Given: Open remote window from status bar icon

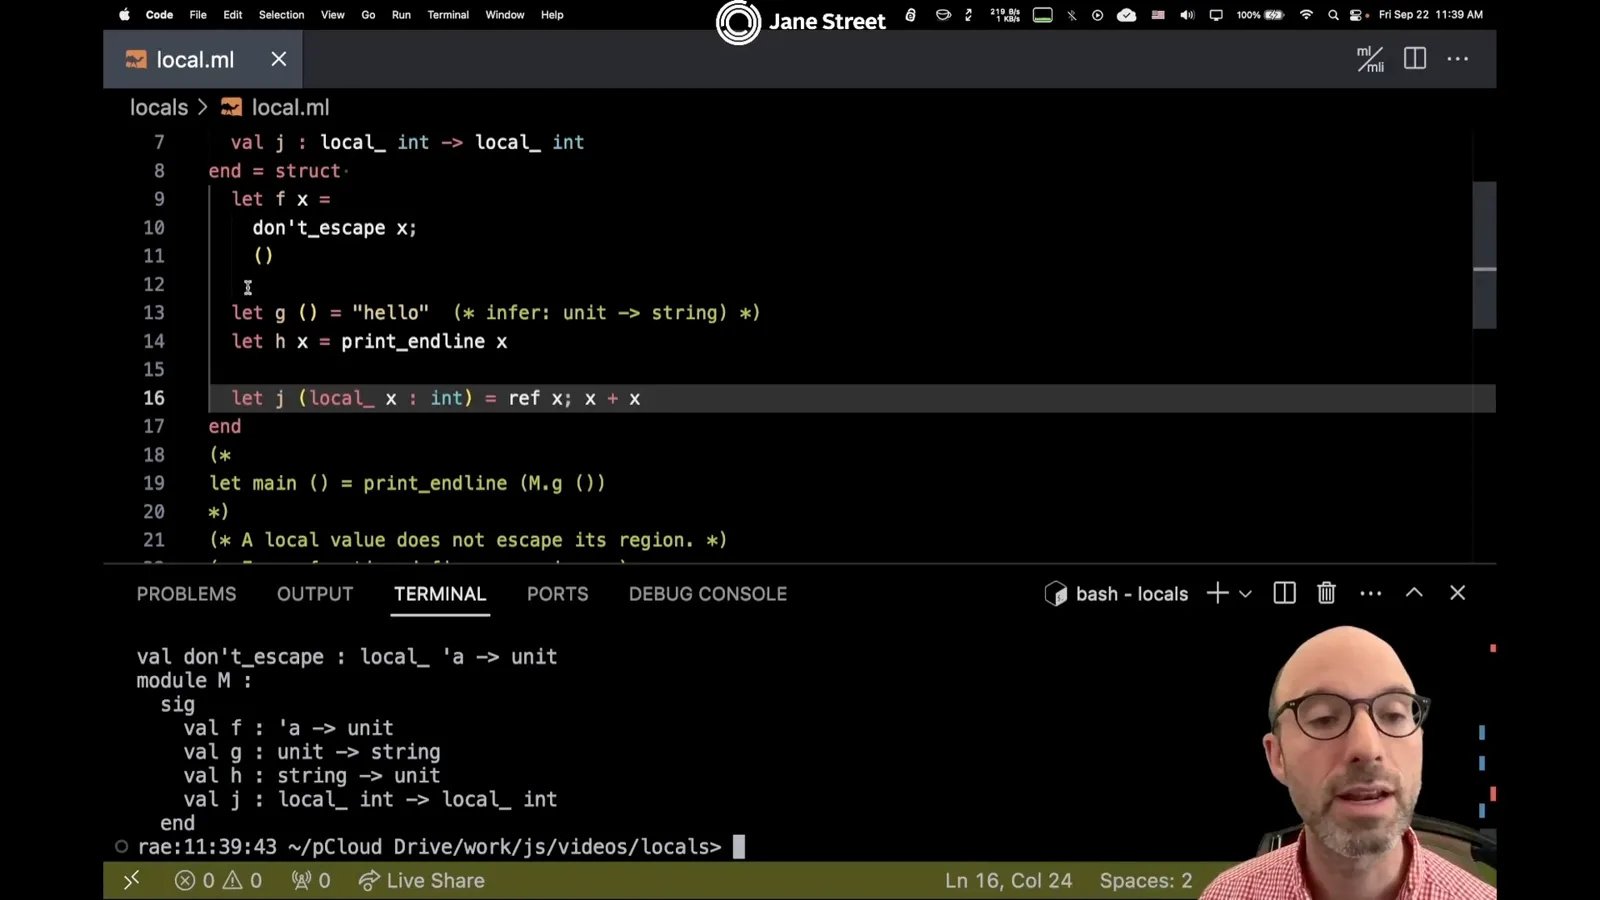Looking at the screenshot, I should (131, 880).
